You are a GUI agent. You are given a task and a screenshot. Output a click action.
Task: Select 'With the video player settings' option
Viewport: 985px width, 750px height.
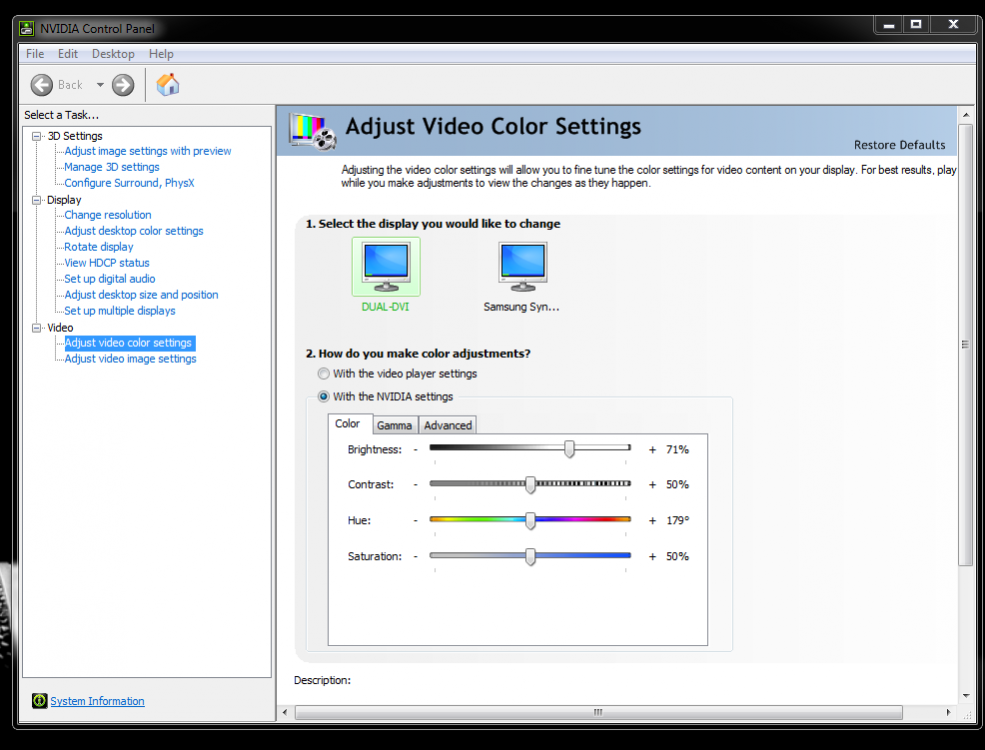coord(323,374)
